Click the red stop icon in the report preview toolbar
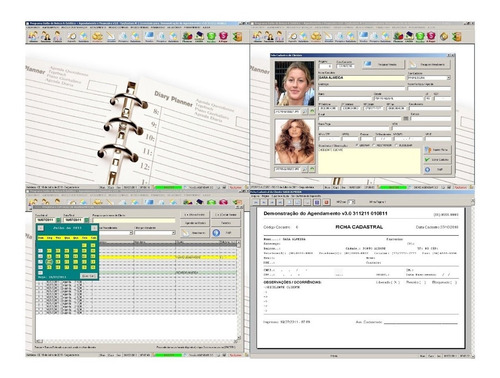The width and height of the screenshot is (500, 378). [326, 202]
